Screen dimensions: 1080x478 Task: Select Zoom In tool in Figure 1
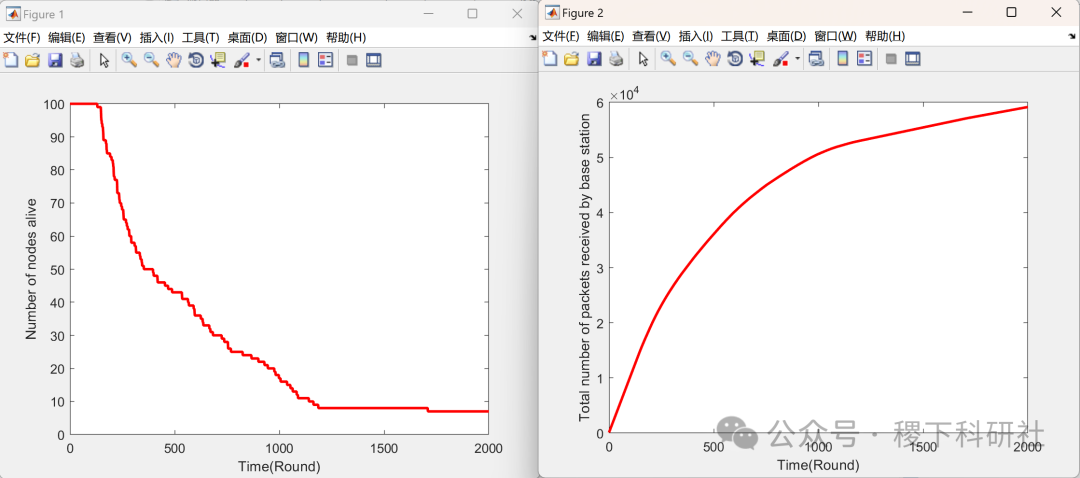(129, 60)
